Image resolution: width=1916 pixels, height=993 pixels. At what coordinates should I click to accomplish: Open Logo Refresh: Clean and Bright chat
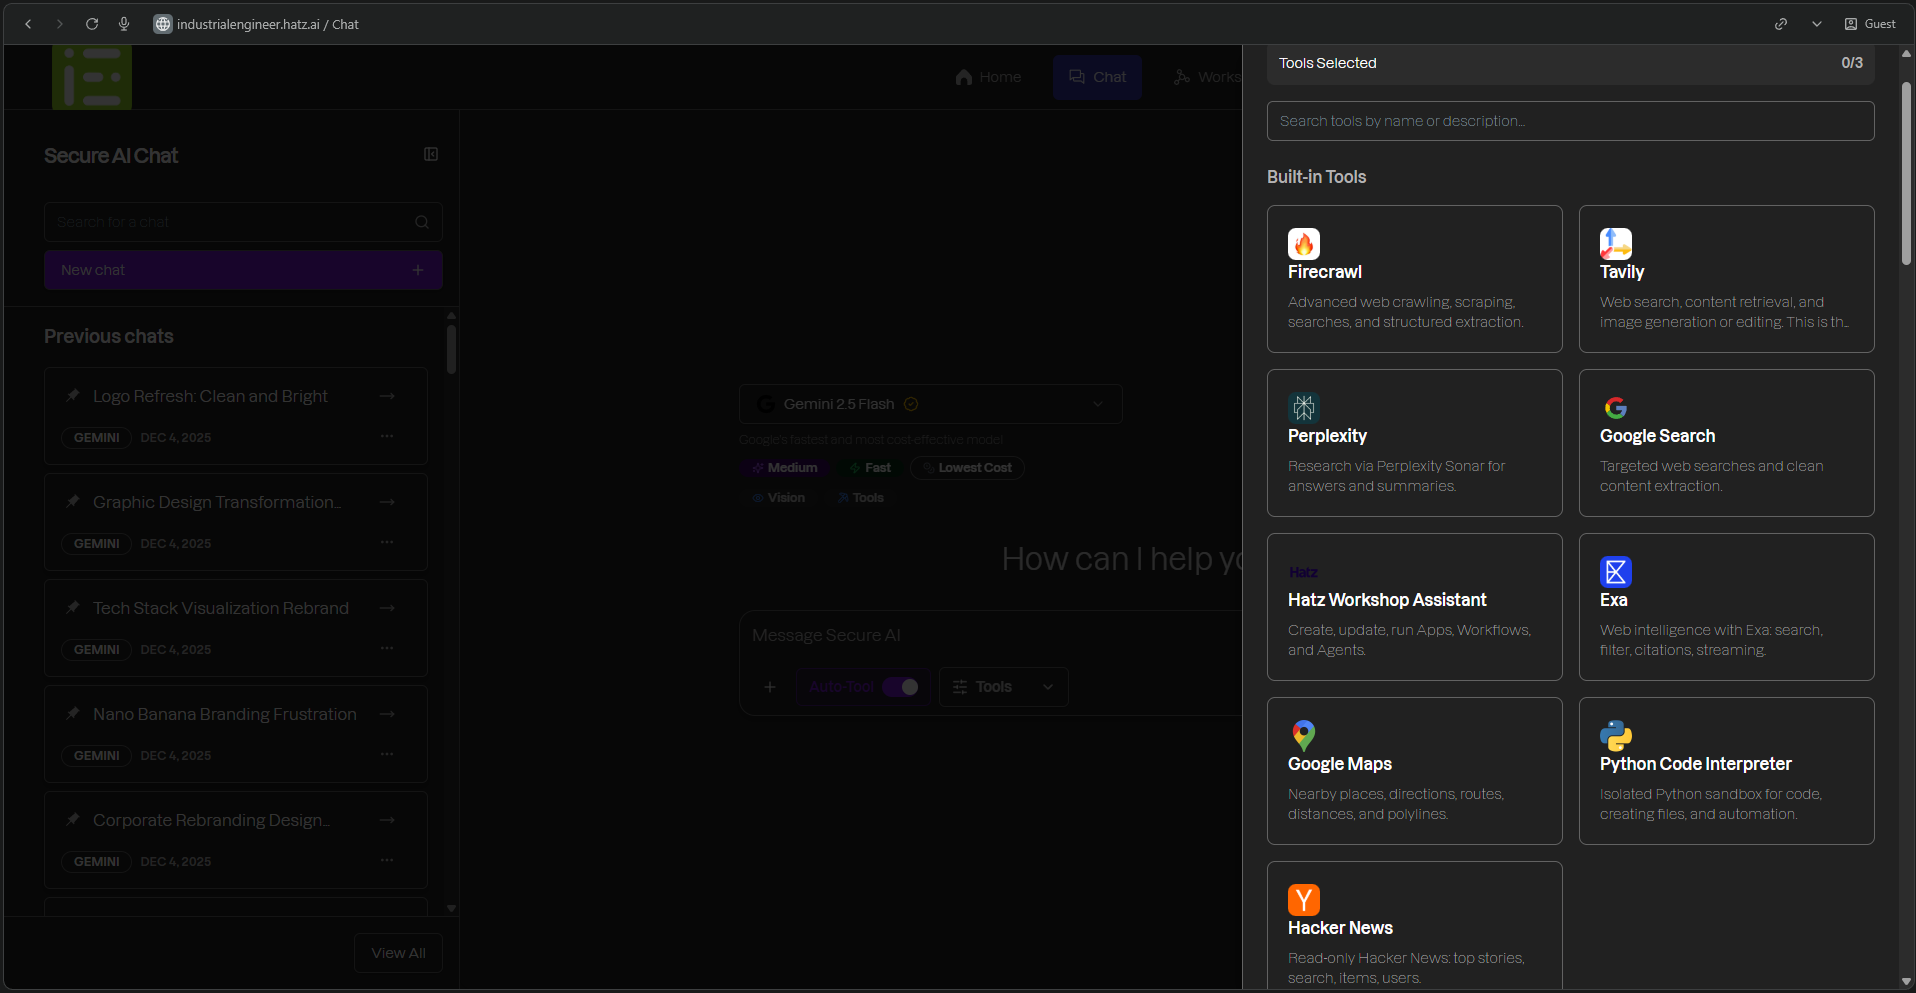pos(210,396)
